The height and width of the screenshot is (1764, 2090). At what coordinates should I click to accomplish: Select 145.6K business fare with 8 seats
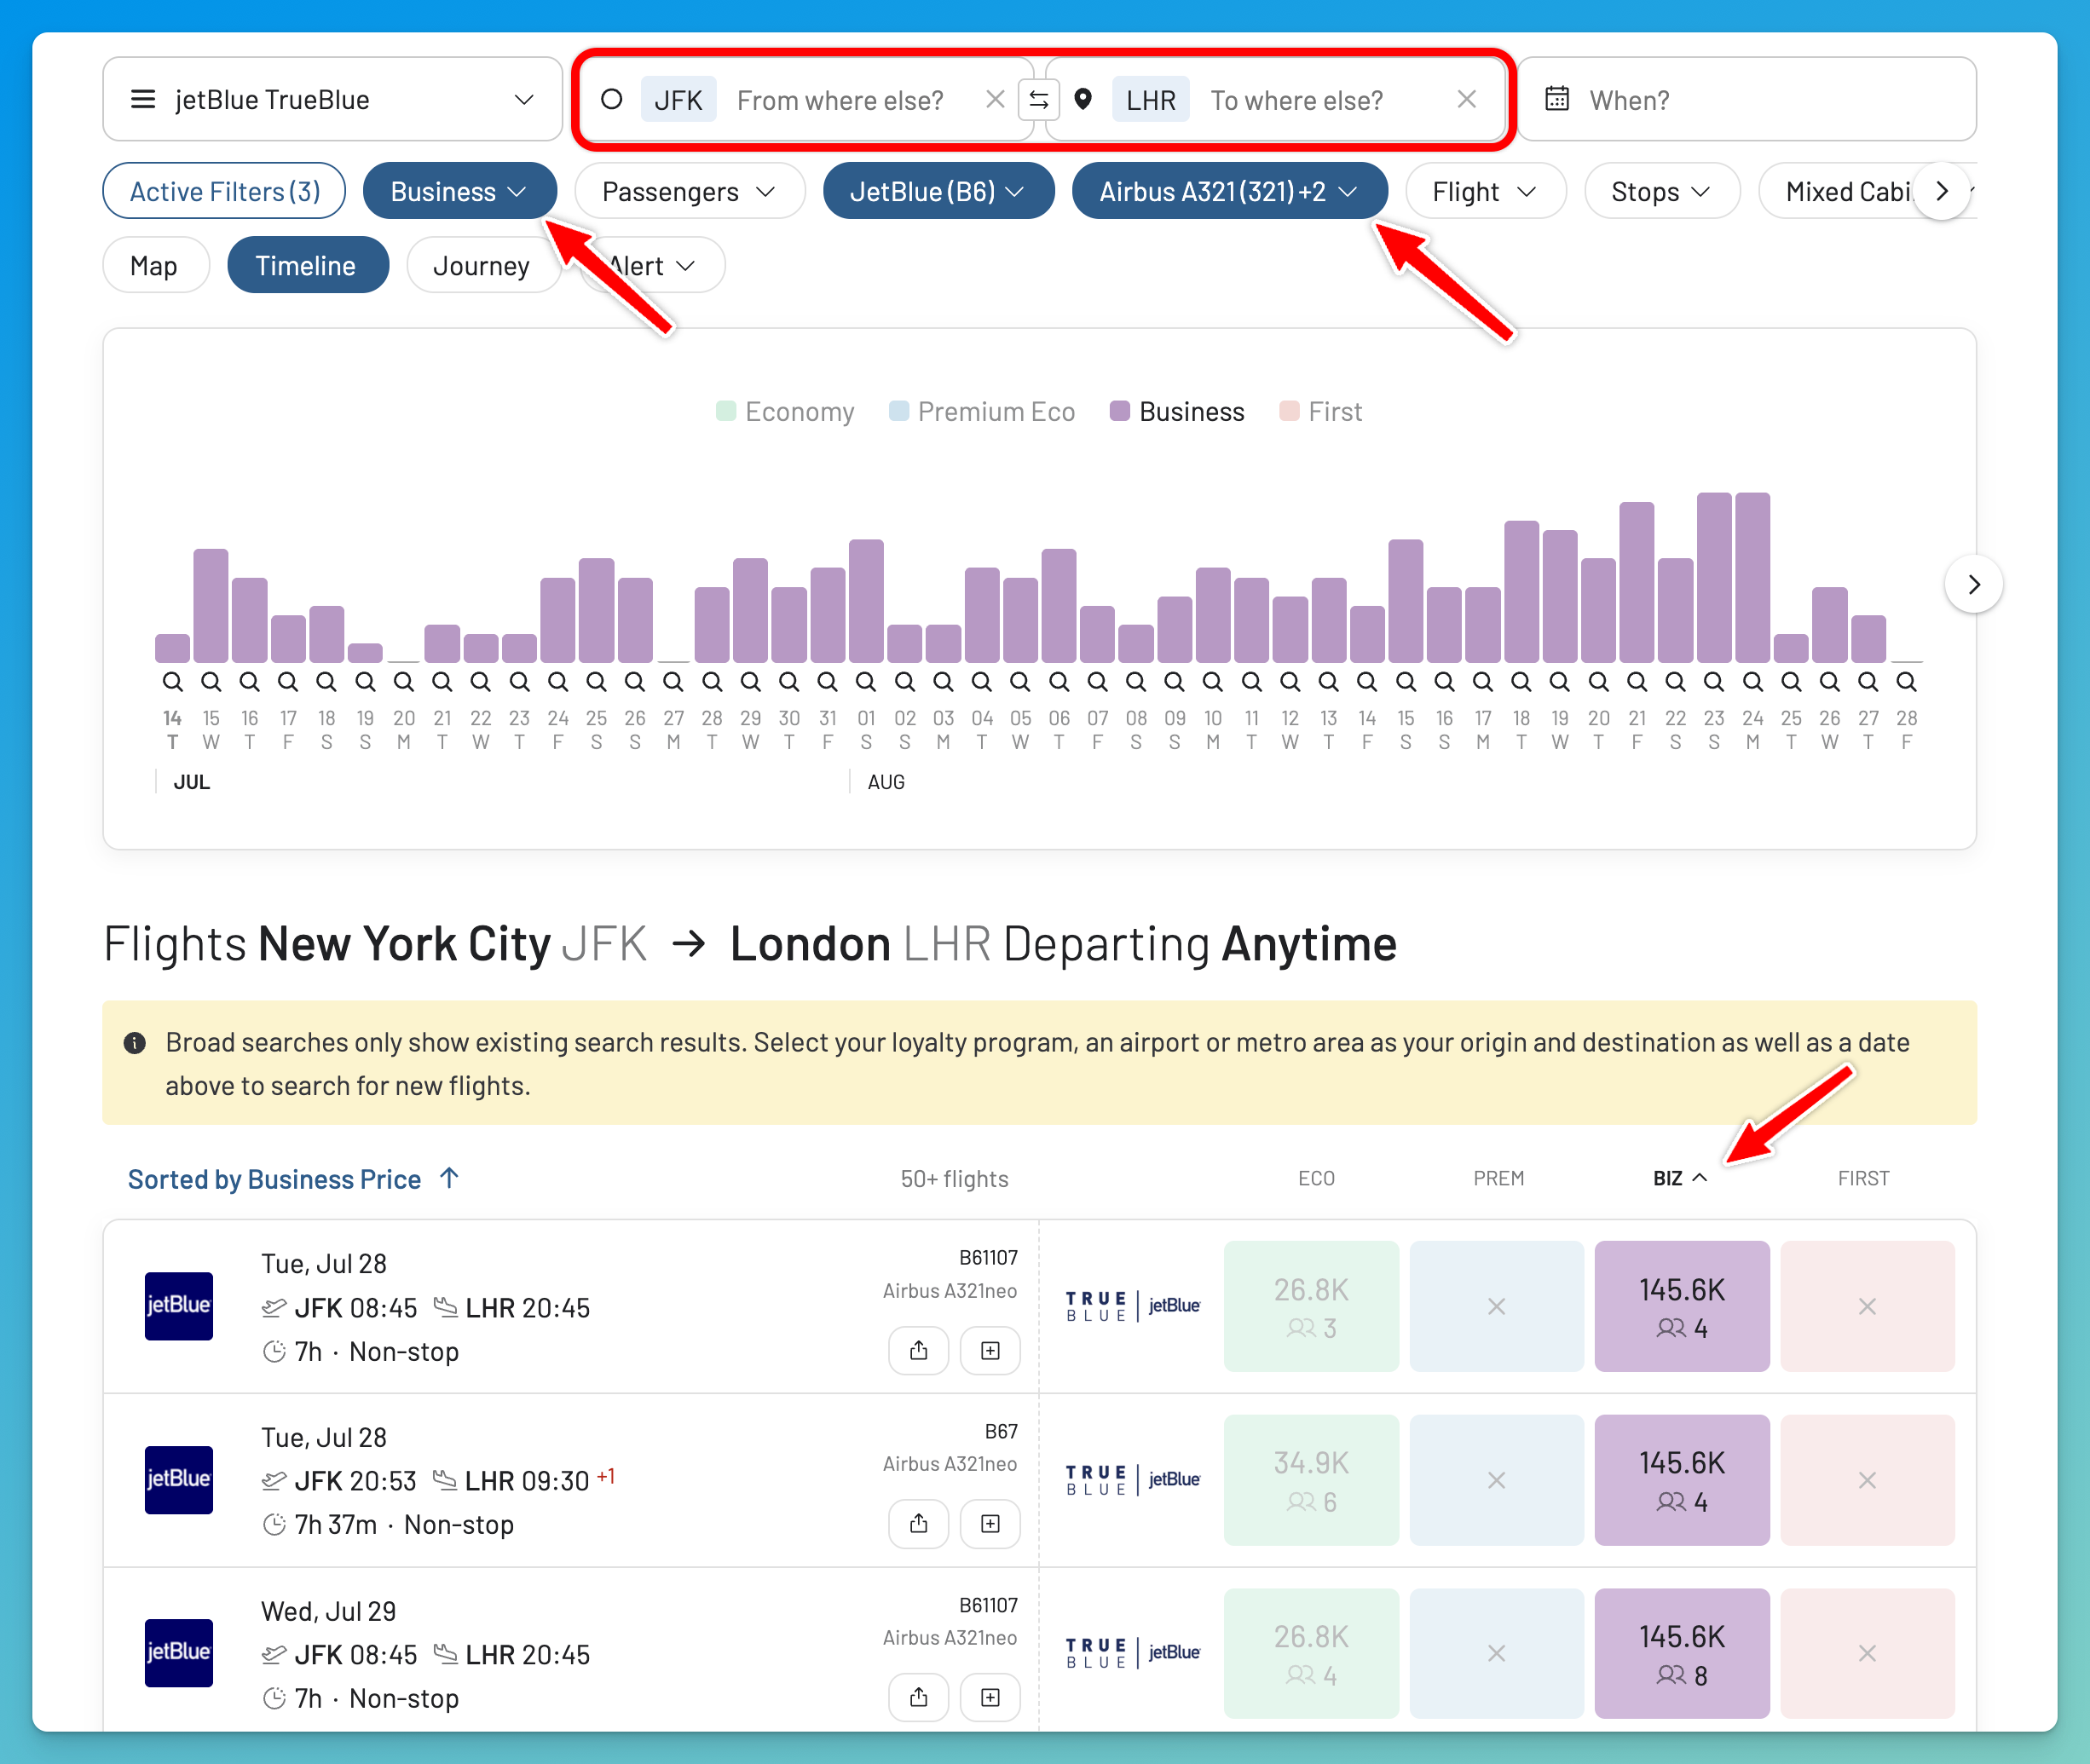[x=1682, y=1653]
